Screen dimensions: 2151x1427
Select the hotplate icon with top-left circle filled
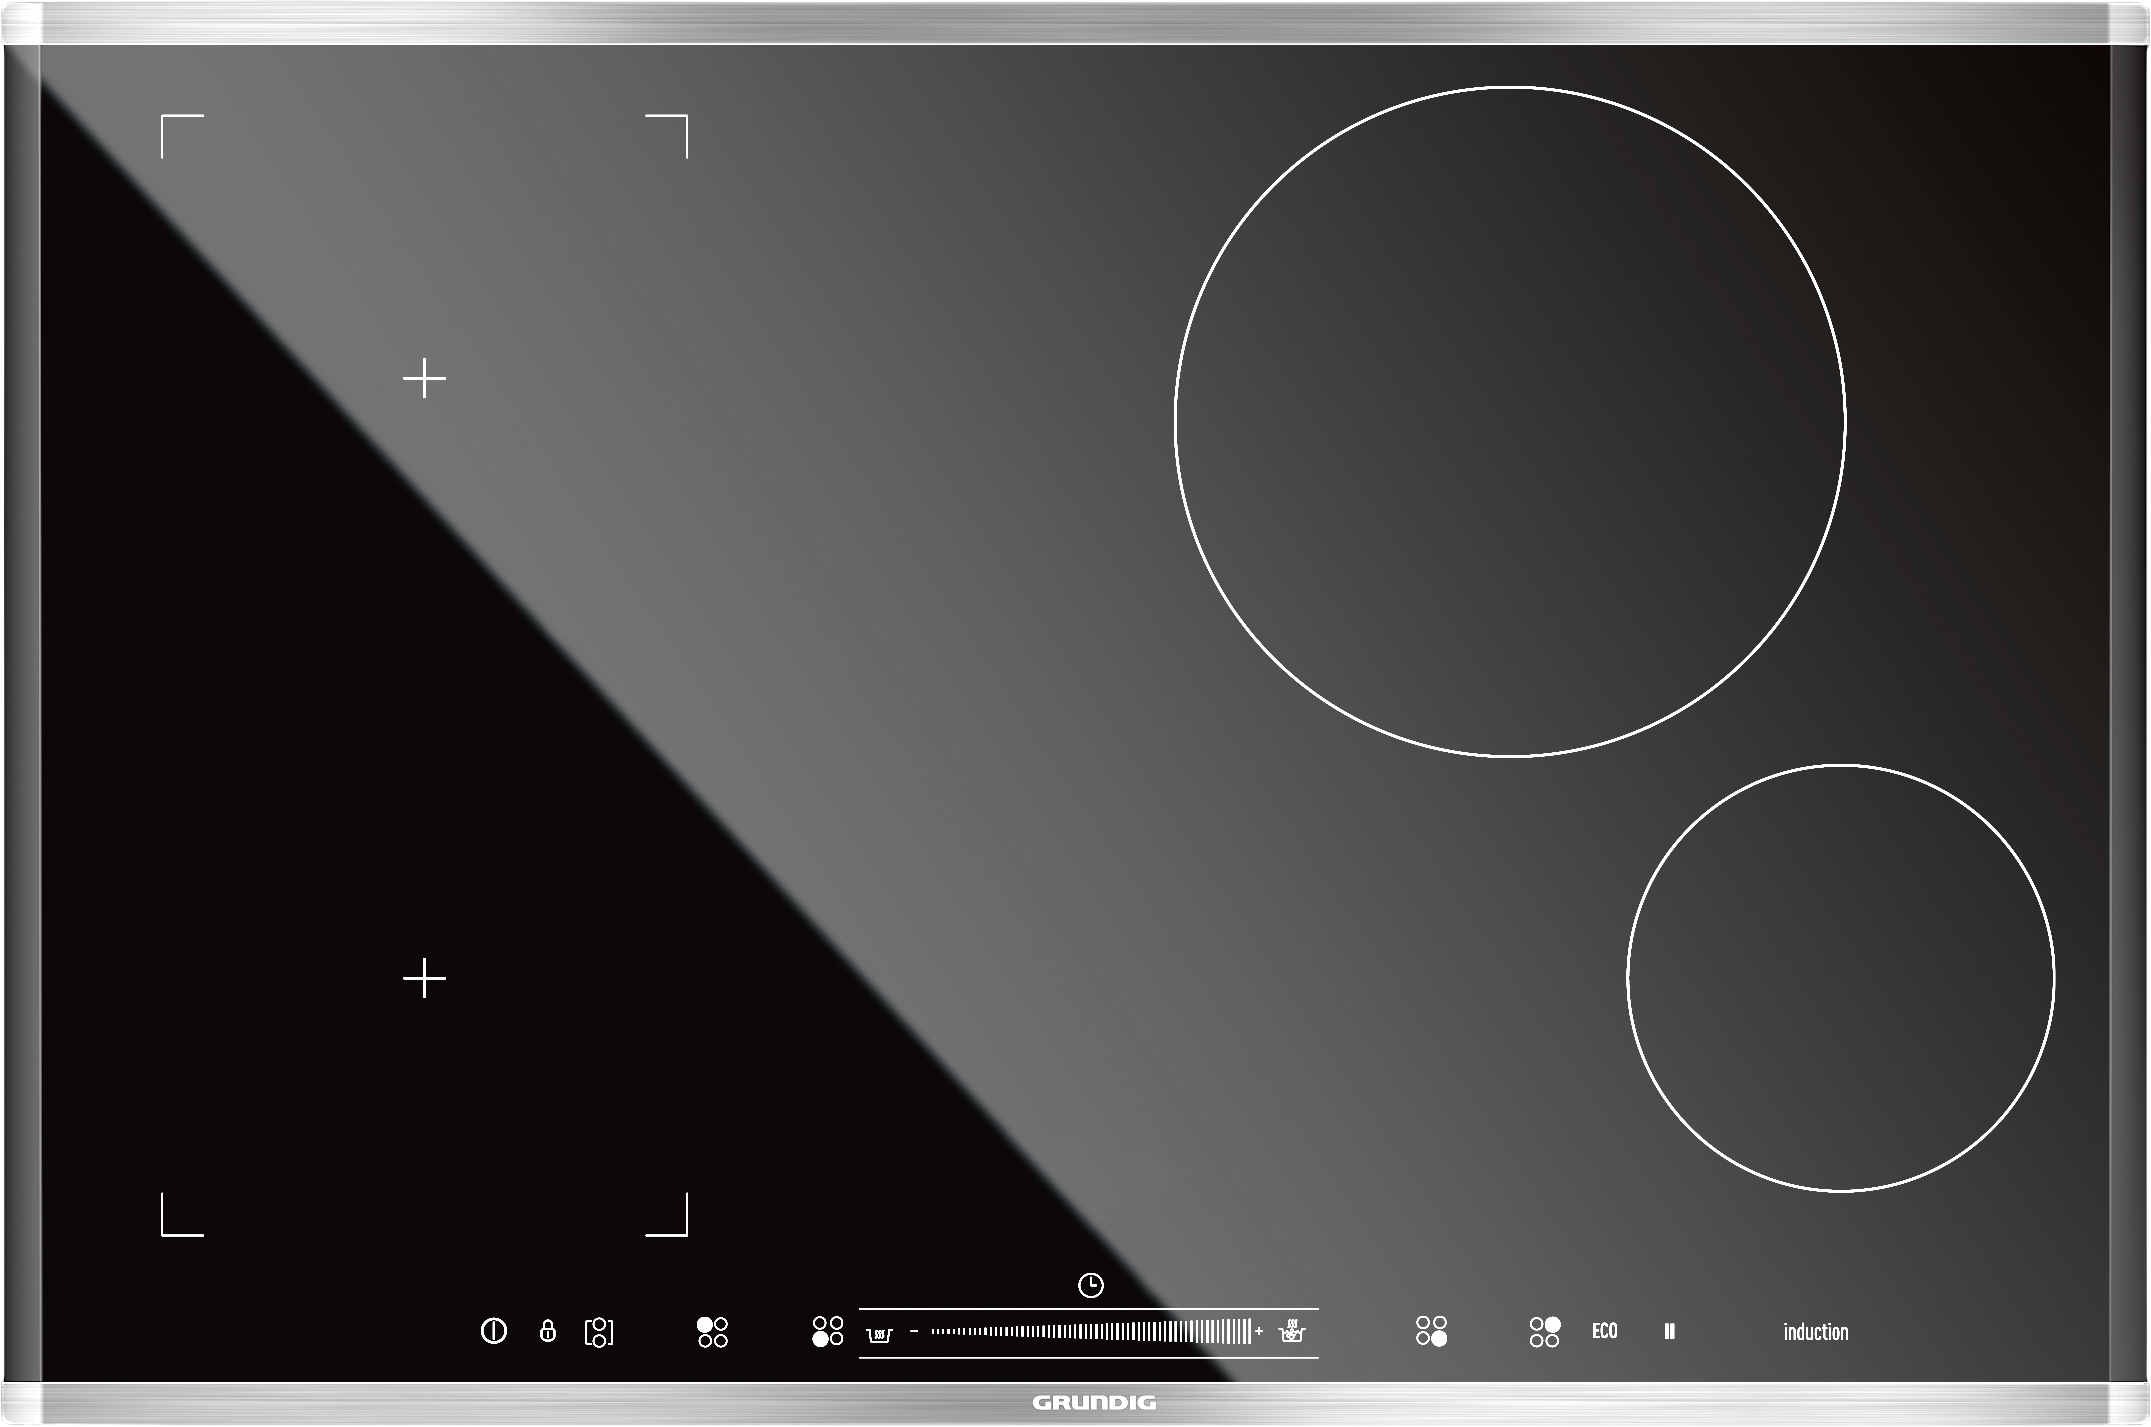pyautogui.click(x=712, y=1332)
